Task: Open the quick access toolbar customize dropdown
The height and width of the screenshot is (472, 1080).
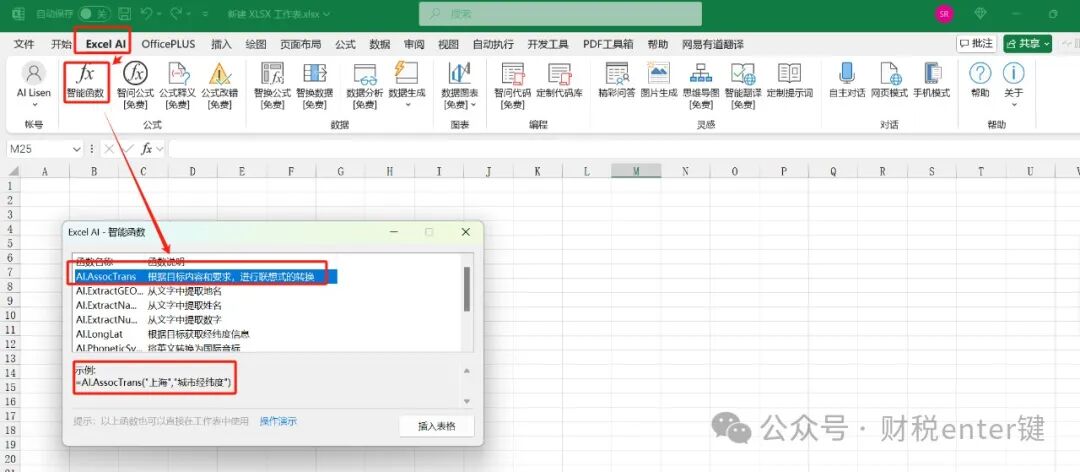Action: 206,14
